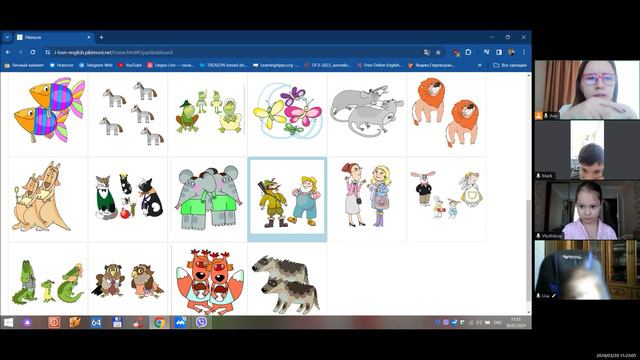Open the Viber taskbar icon
Viewport: 640px width, 360px height.
pyautogui.click(x=201, y=322)
